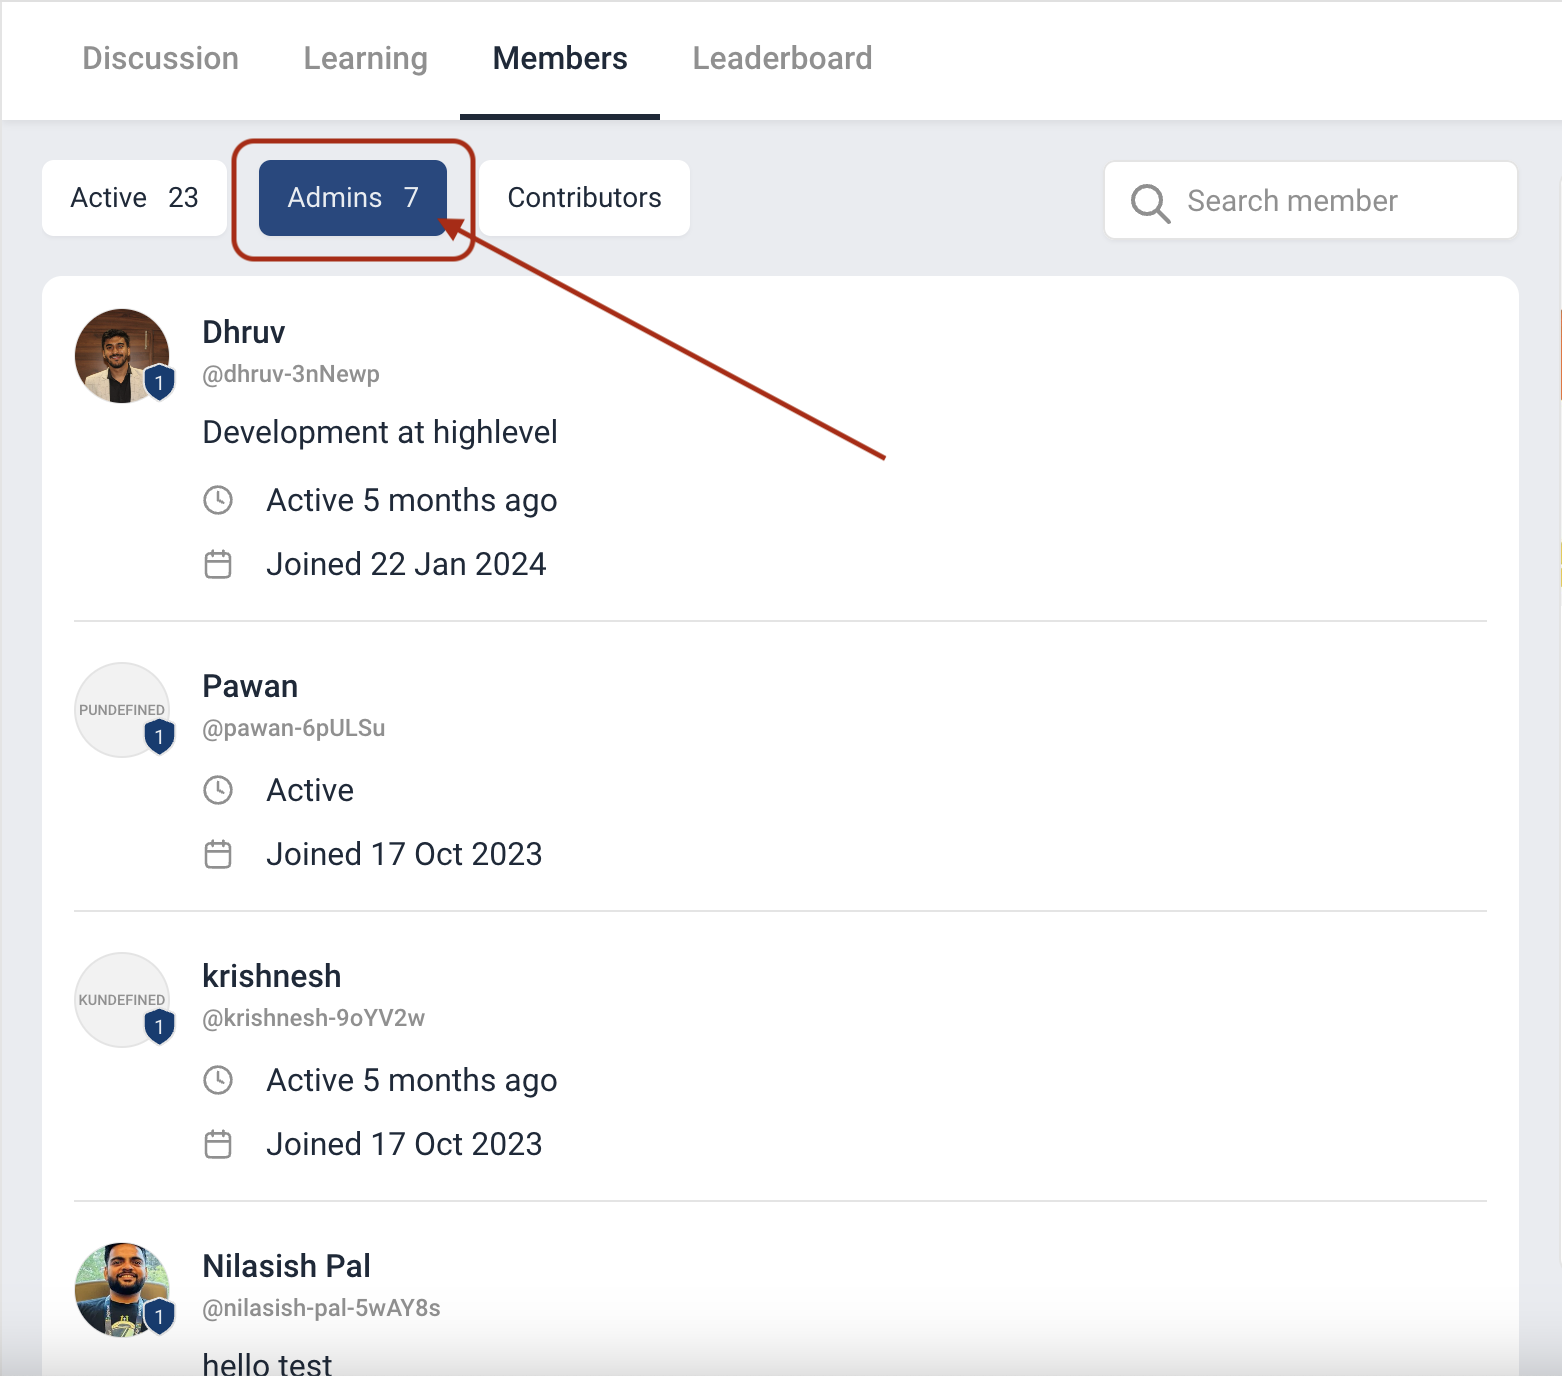Click calendar icon in krishnesh's joined row
This screenshot has width=1562, height=1376.
218,1144
